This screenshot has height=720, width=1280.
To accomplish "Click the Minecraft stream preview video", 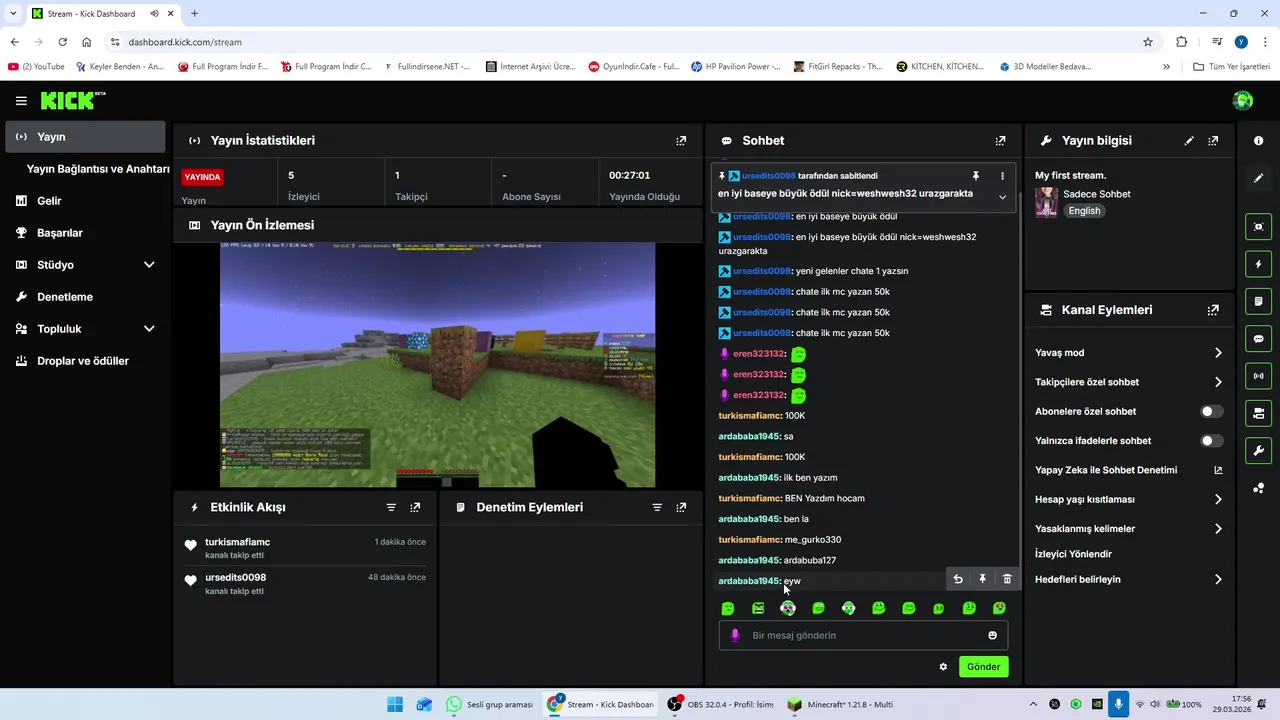I will tap(437, 365).
